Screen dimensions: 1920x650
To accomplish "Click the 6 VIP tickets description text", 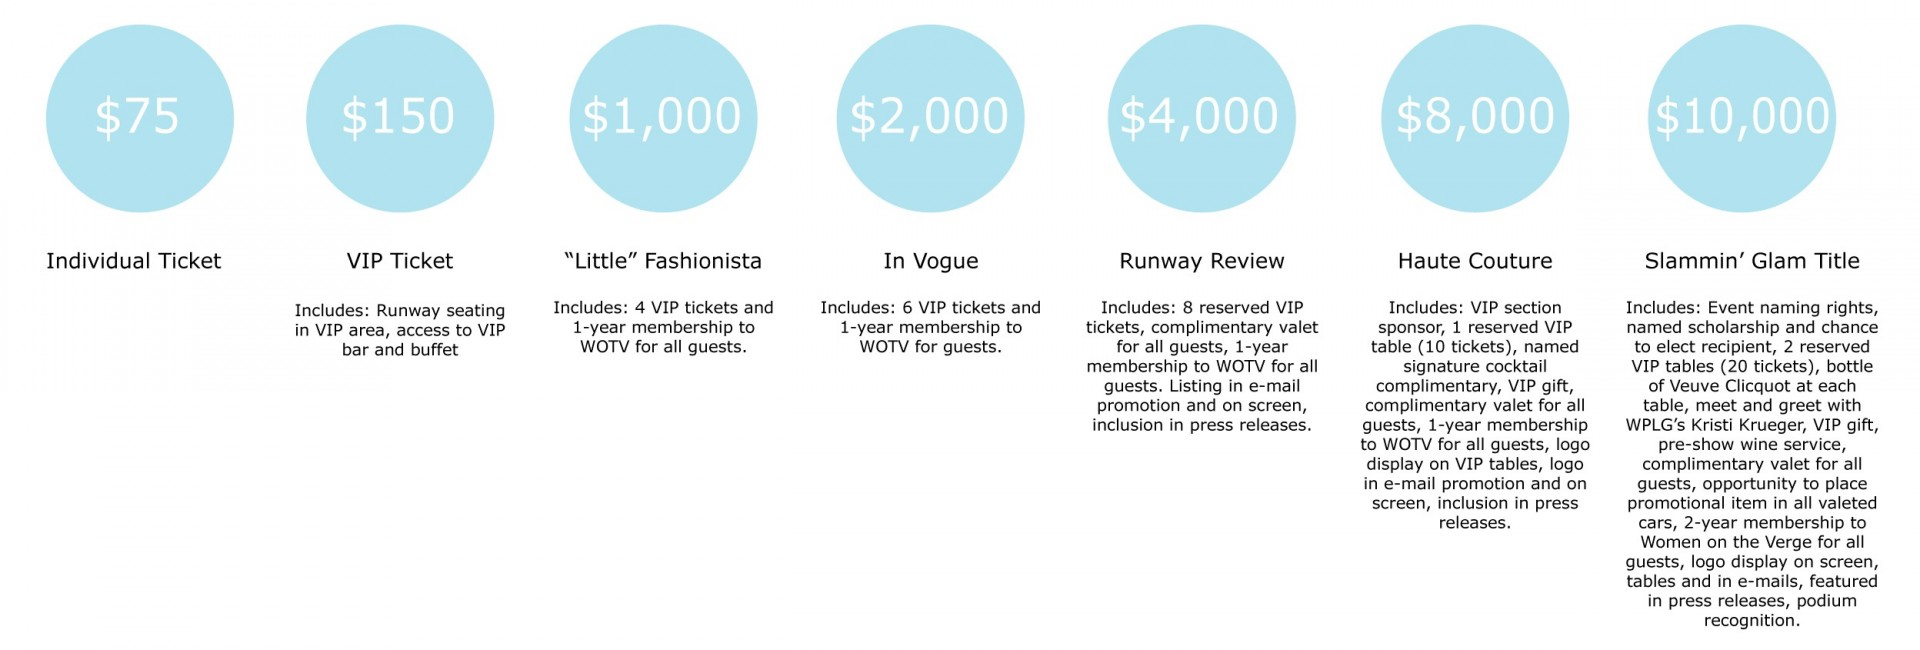I will [930, 327].
